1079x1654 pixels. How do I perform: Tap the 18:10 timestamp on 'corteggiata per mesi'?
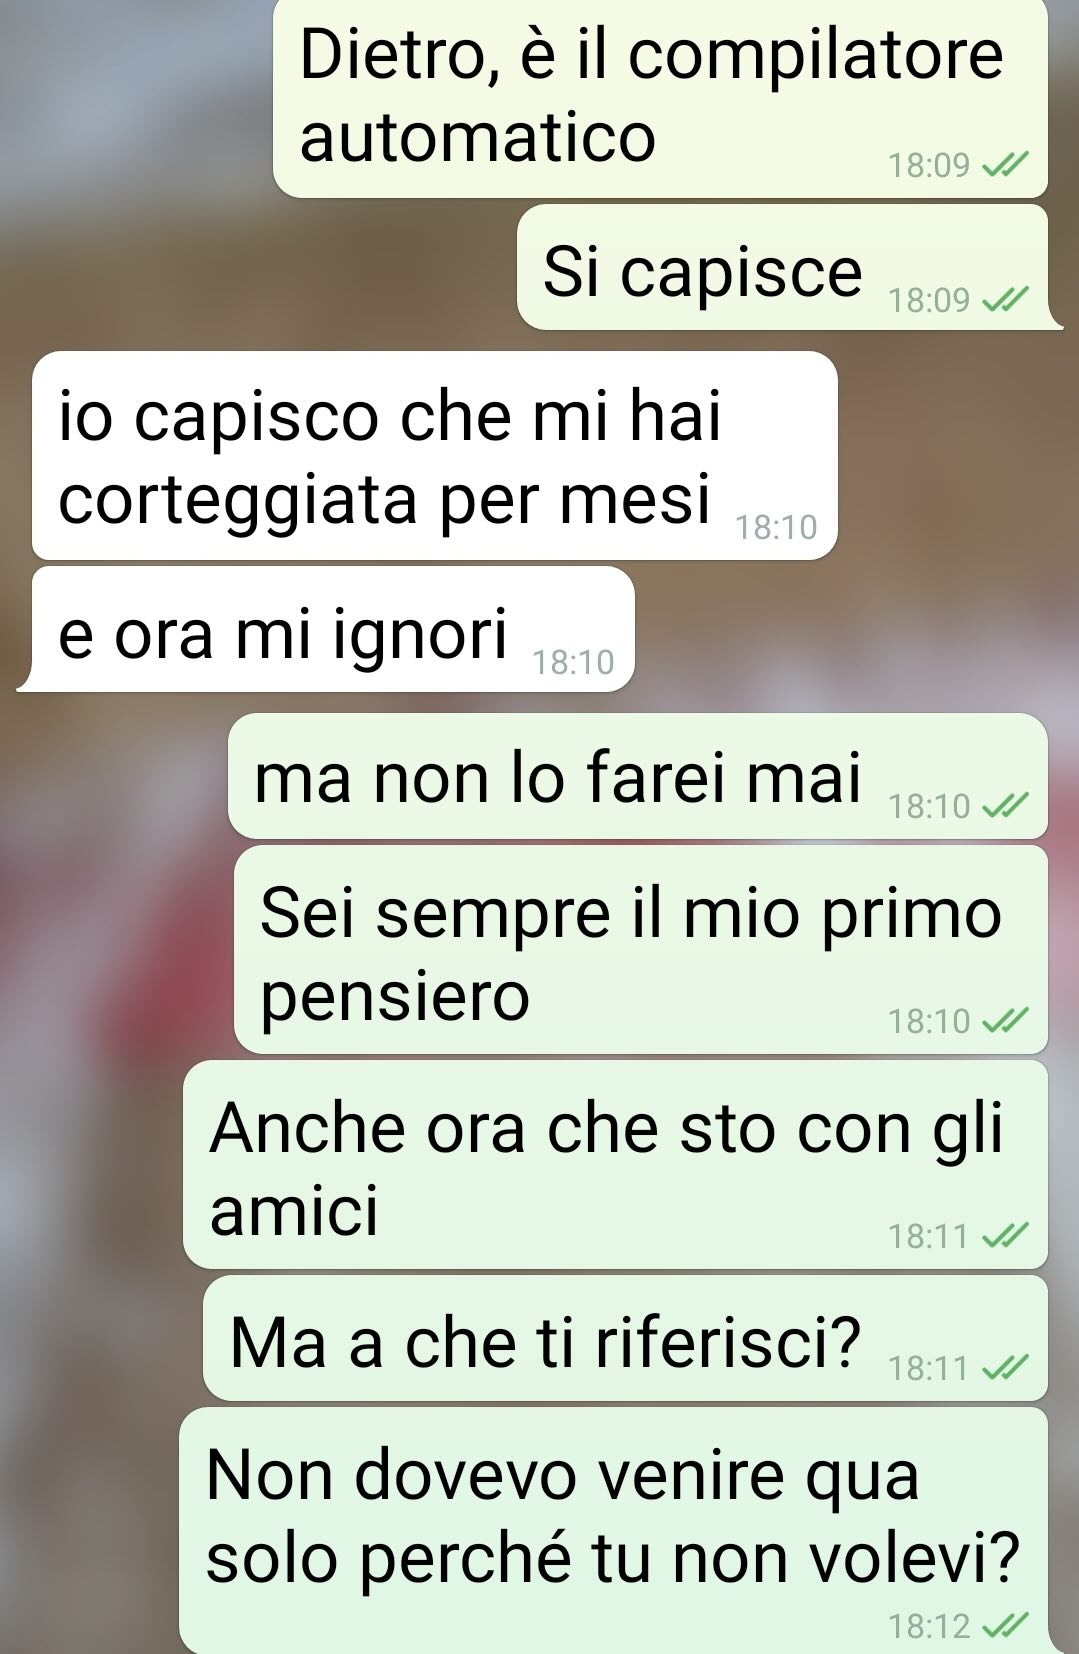776,527
